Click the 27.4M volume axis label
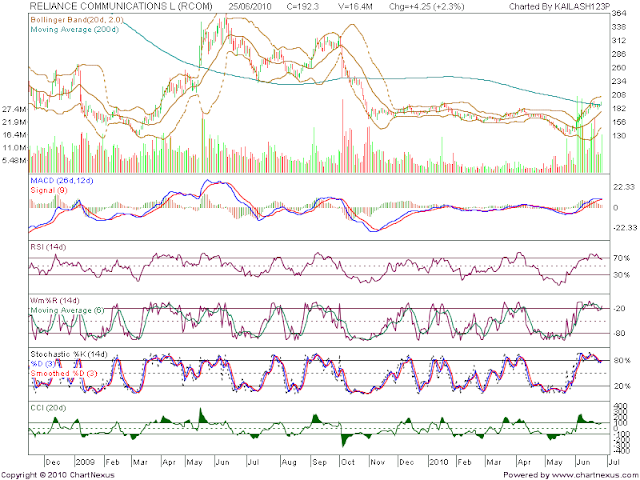Screen dimensions: 640x480 pos(14,109)
